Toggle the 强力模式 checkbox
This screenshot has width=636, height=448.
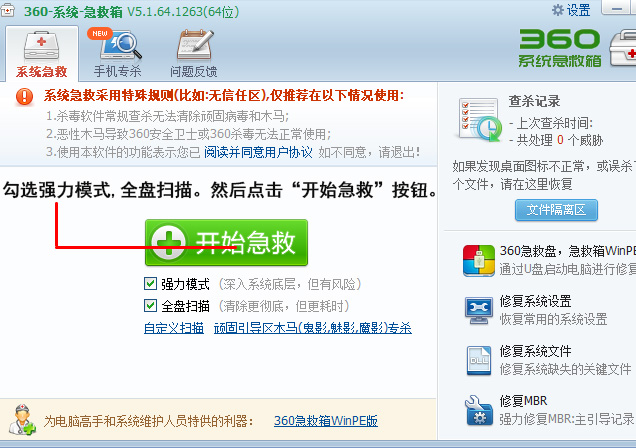coord(151,284)
